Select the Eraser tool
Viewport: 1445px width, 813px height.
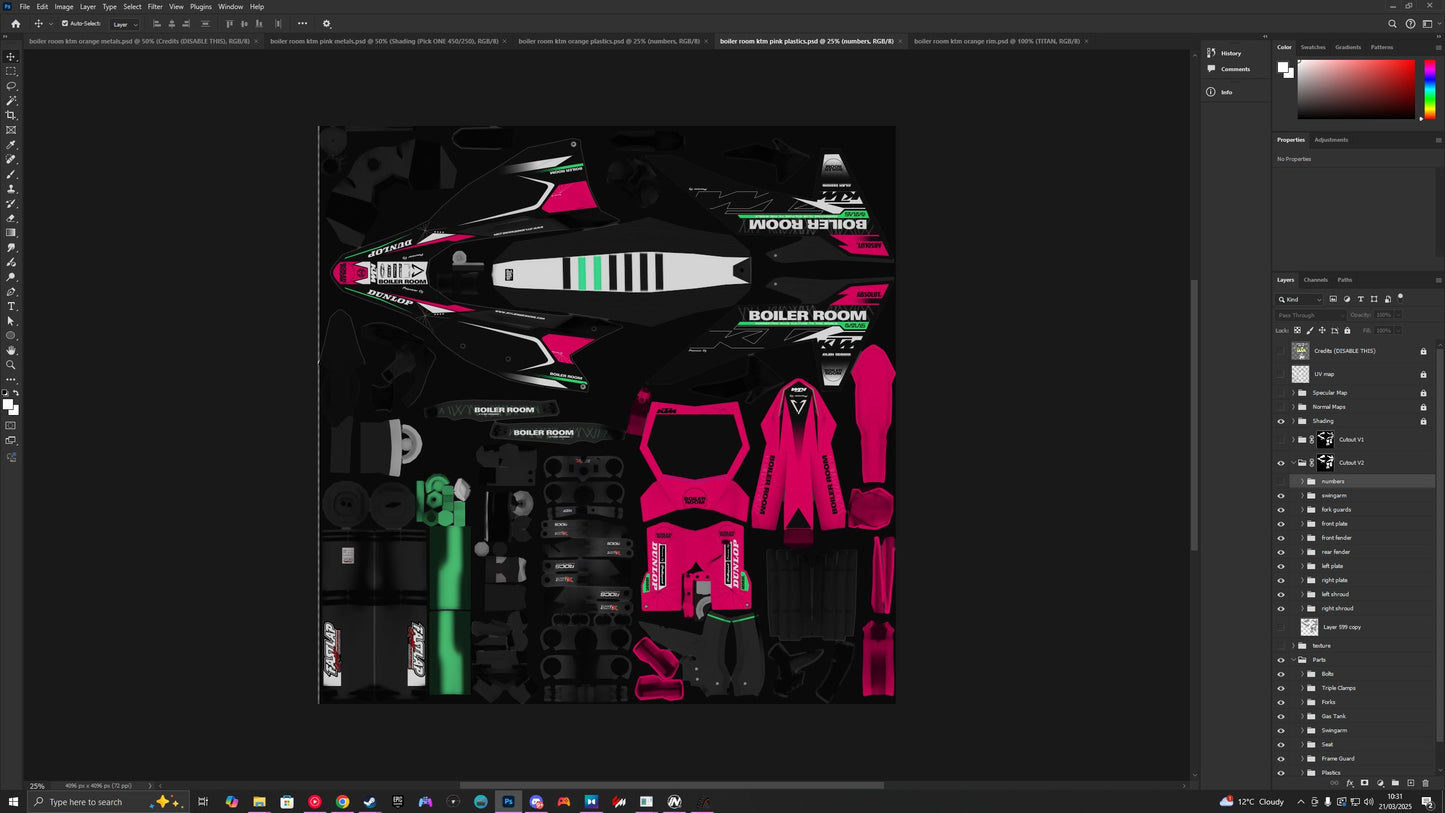(11, 218)
